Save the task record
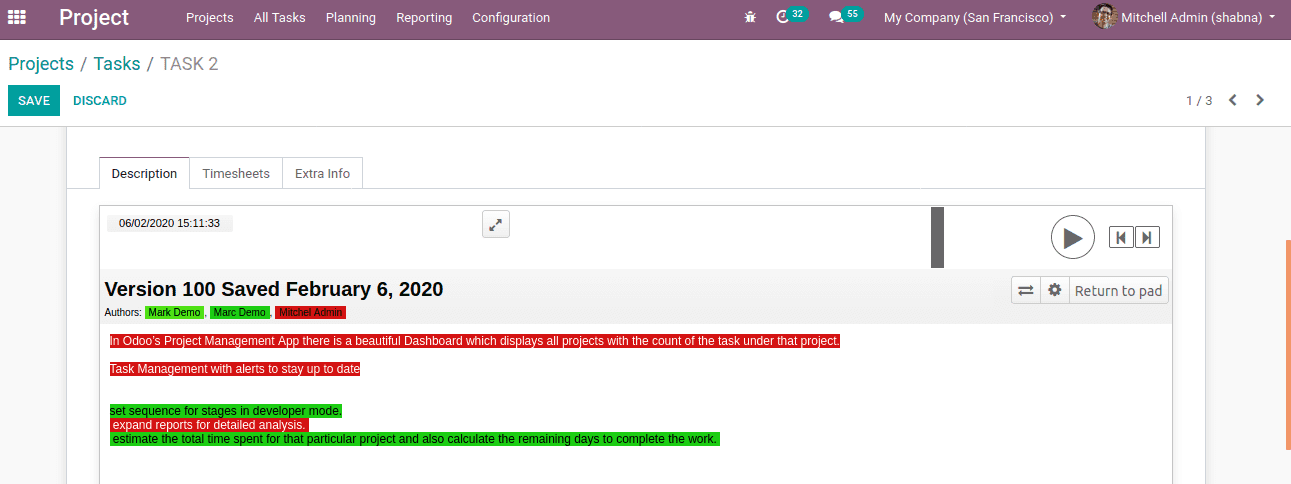 [x=34, y=100]
